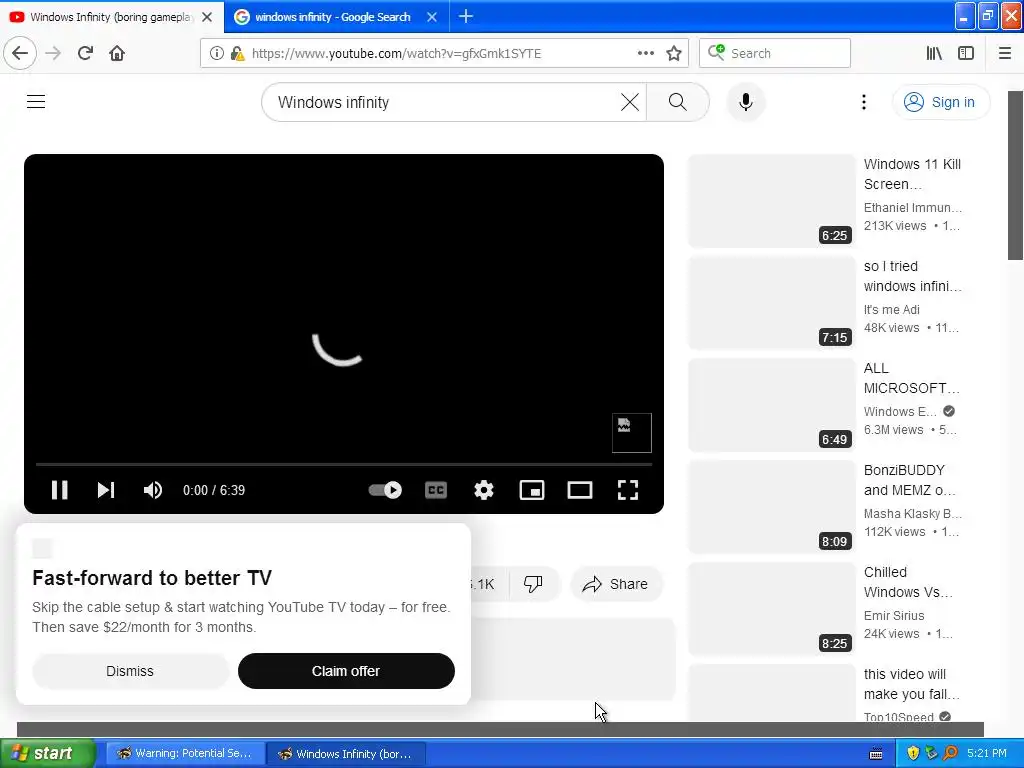Screen dimensions: 1024x768
Task: Enter full screen with the fullscreen icon
Action: (x=628, y=490)
